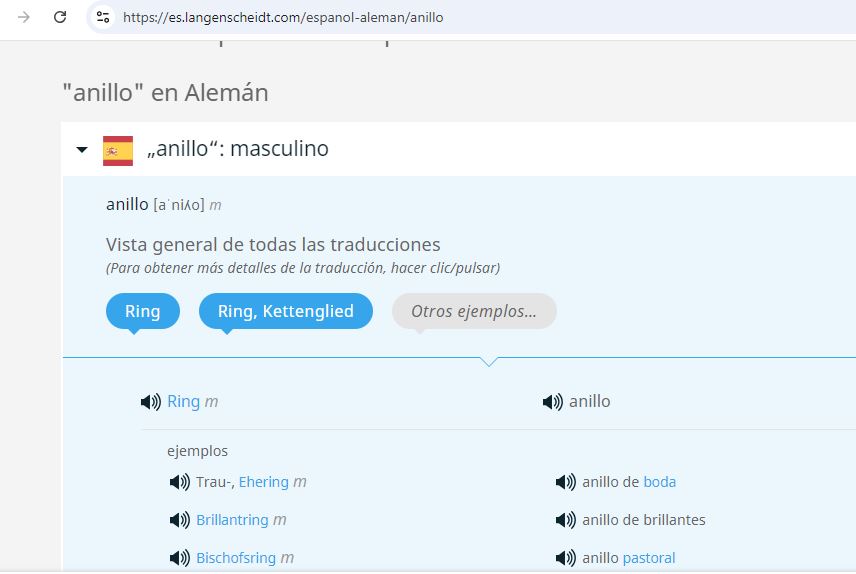856x574 pixels.
Task: Open the boda link
Action: pos(660,482)
